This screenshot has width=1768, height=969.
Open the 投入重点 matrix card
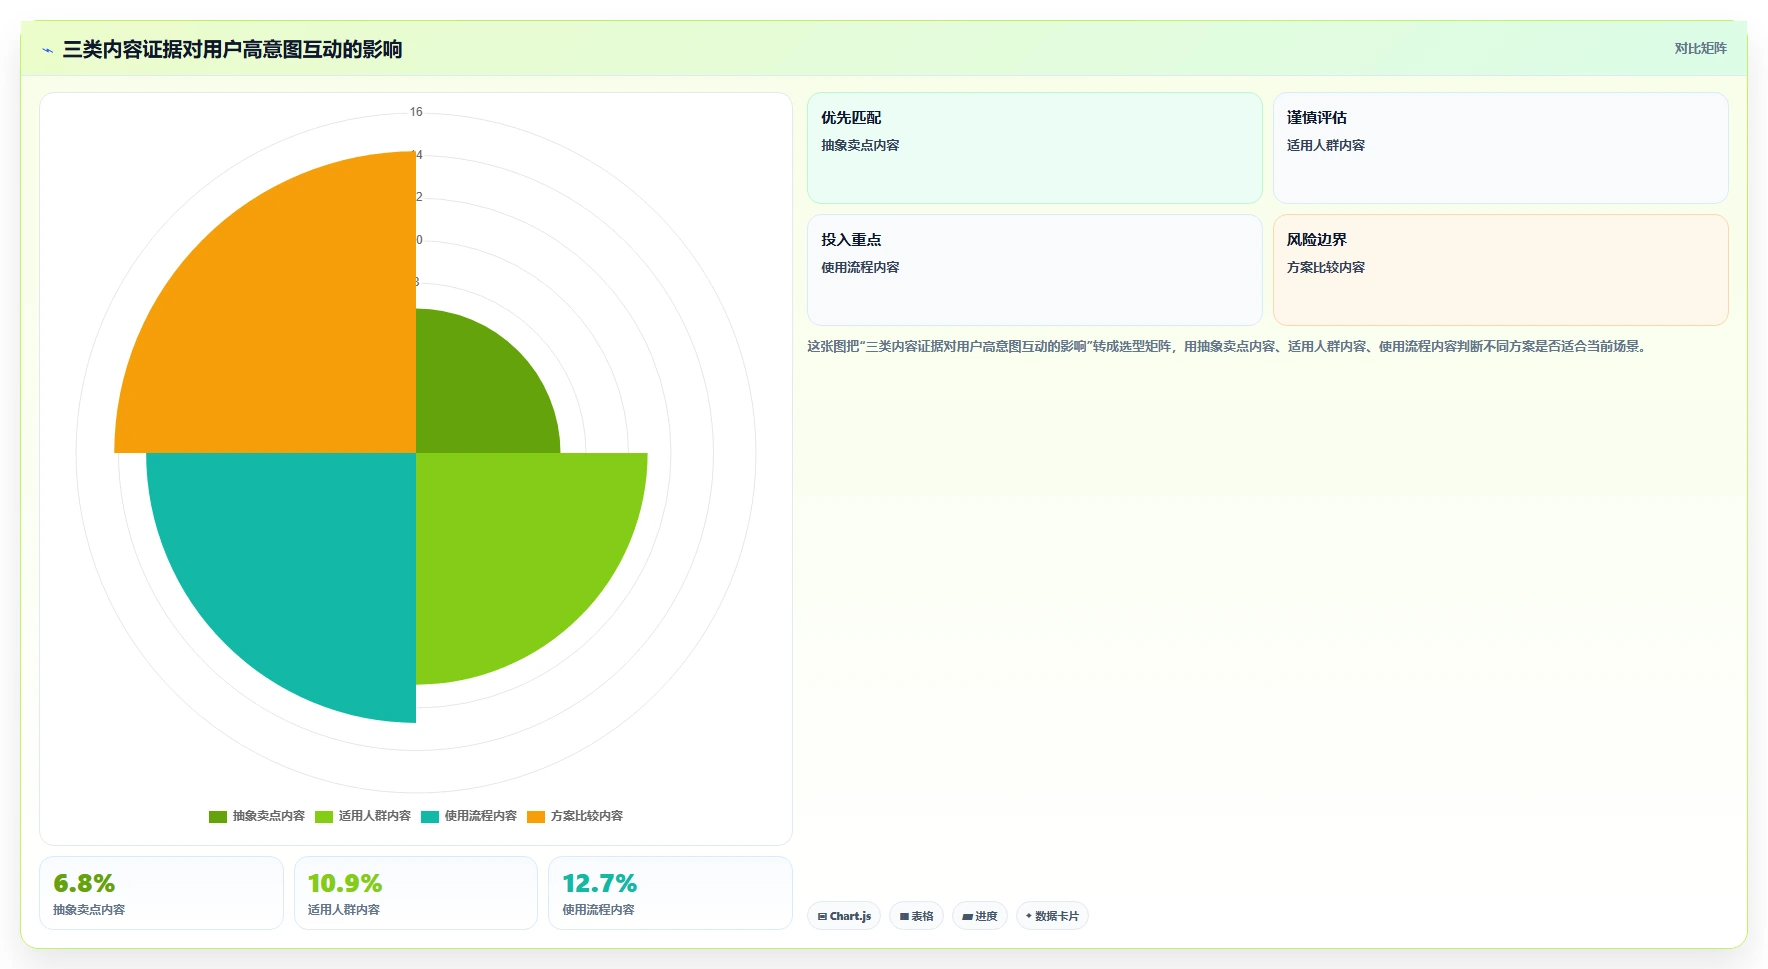1034,270
